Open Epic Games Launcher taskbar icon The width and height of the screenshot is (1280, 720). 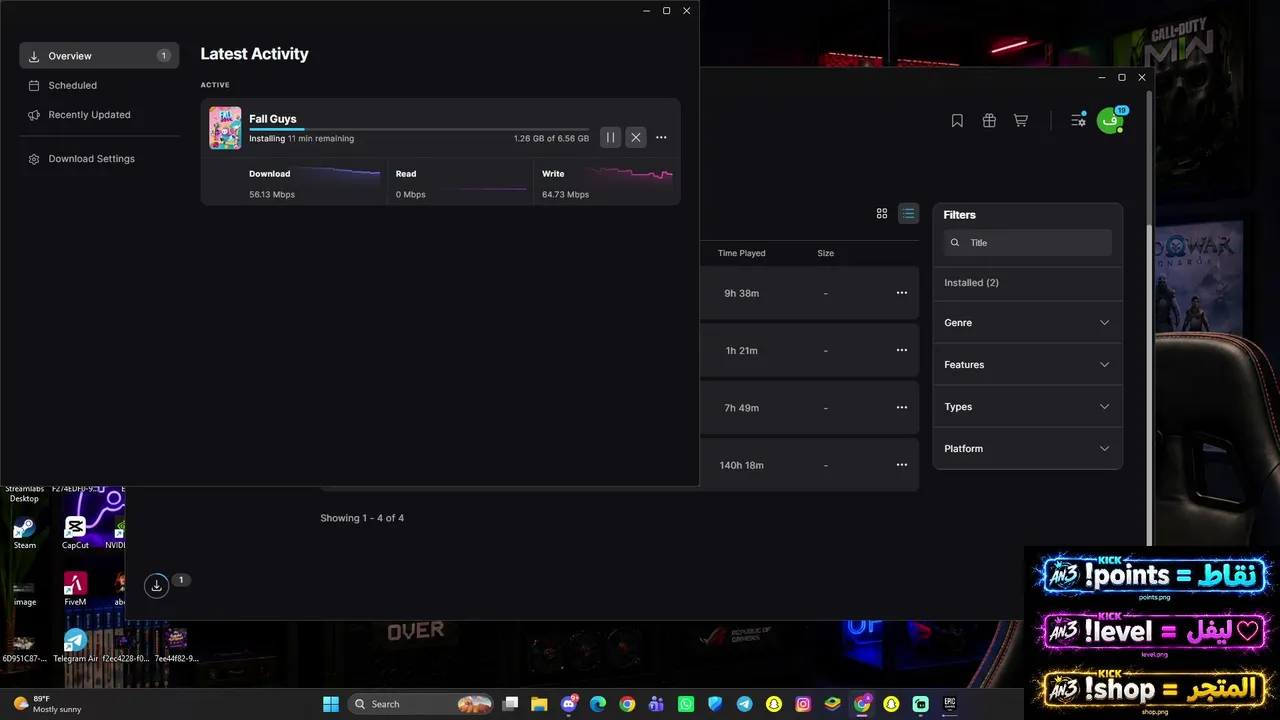950,704
